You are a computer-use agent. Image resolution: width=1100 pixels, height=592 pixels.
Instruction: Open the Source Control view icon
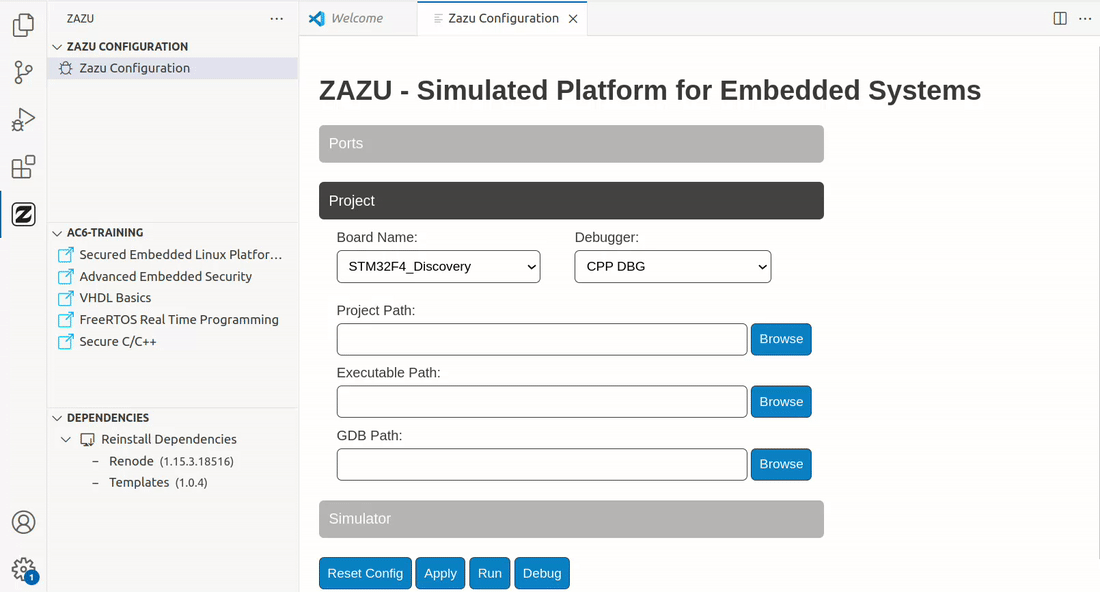[23, 72]
